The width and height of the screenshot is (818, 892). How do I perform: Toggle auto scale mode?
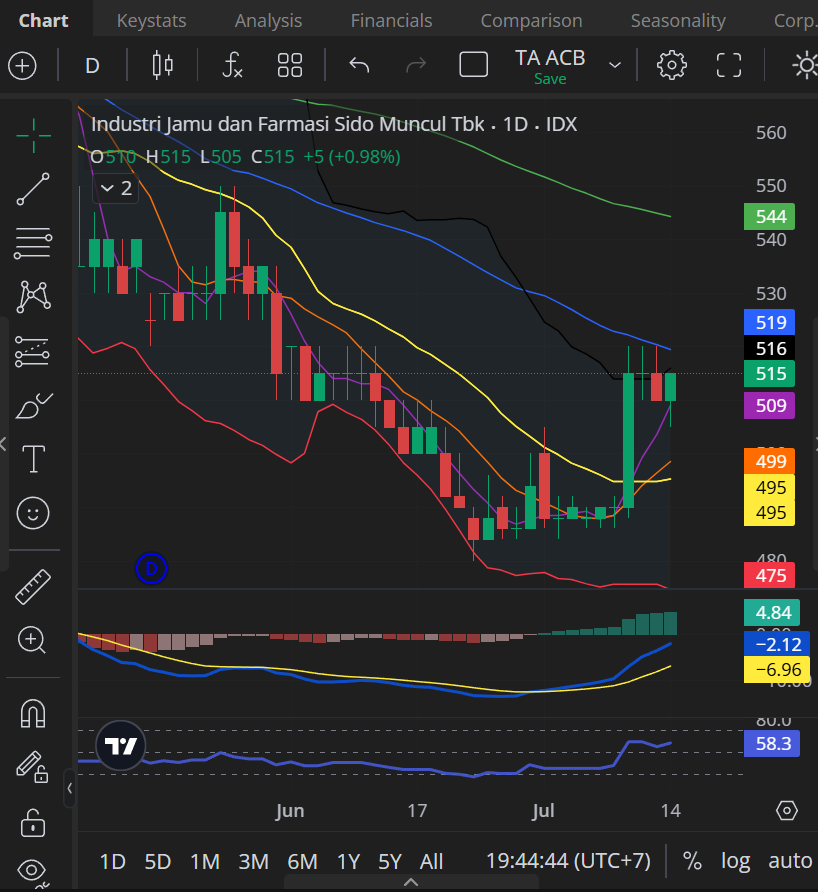point(790,861)
